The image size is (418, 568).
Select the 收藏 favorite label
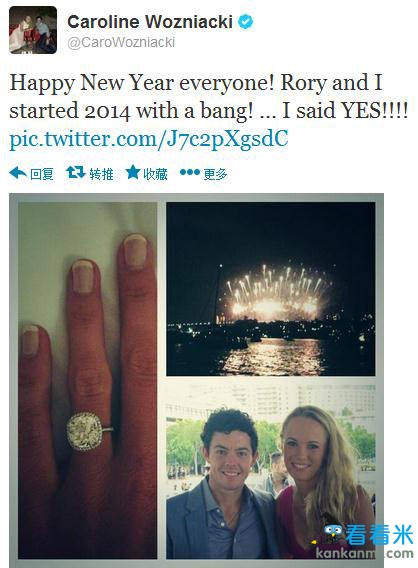pos(155,174)
